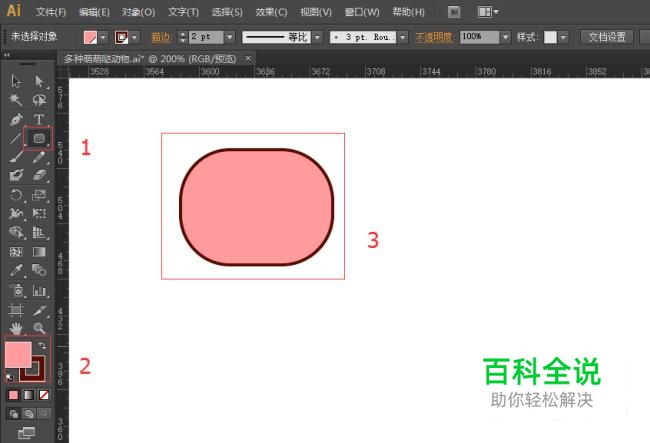Select the Column Graph tool
The image size is (650, 443).
click(x=39, y=290)
